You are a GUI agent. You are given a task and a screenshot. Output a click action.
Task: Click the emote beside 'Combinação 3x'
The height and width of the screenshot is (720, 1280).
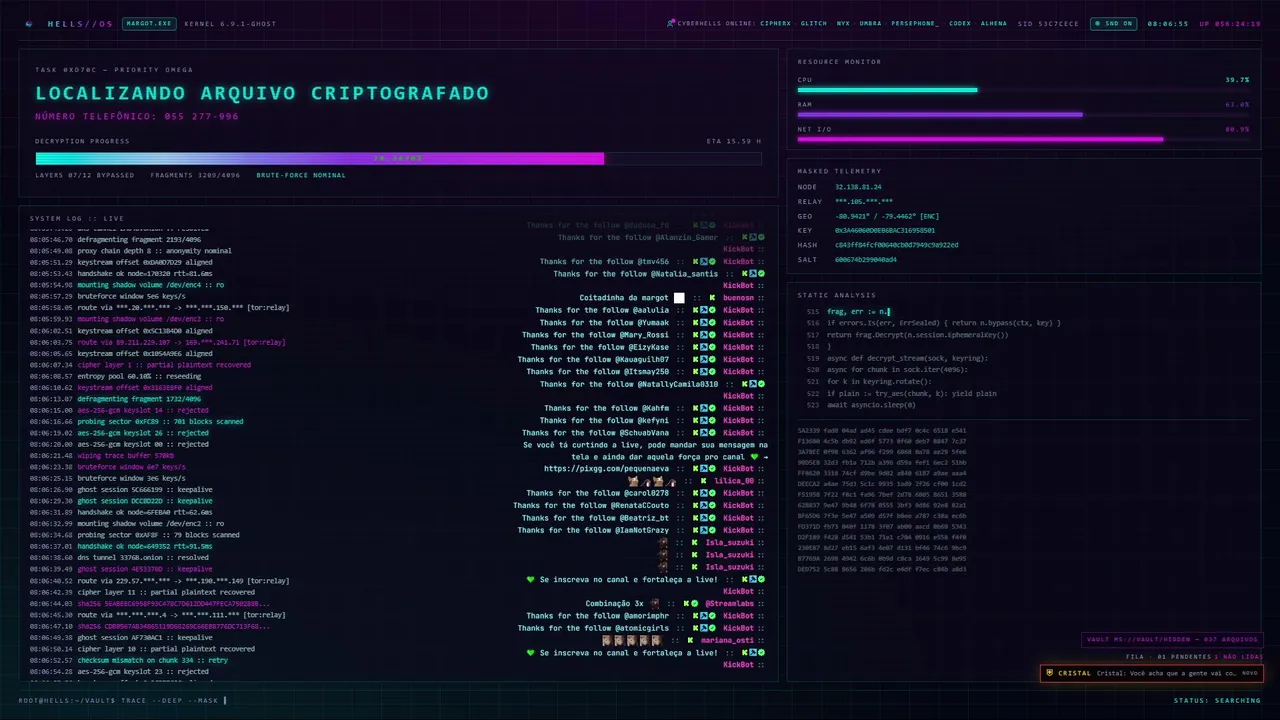pos(655,604)
